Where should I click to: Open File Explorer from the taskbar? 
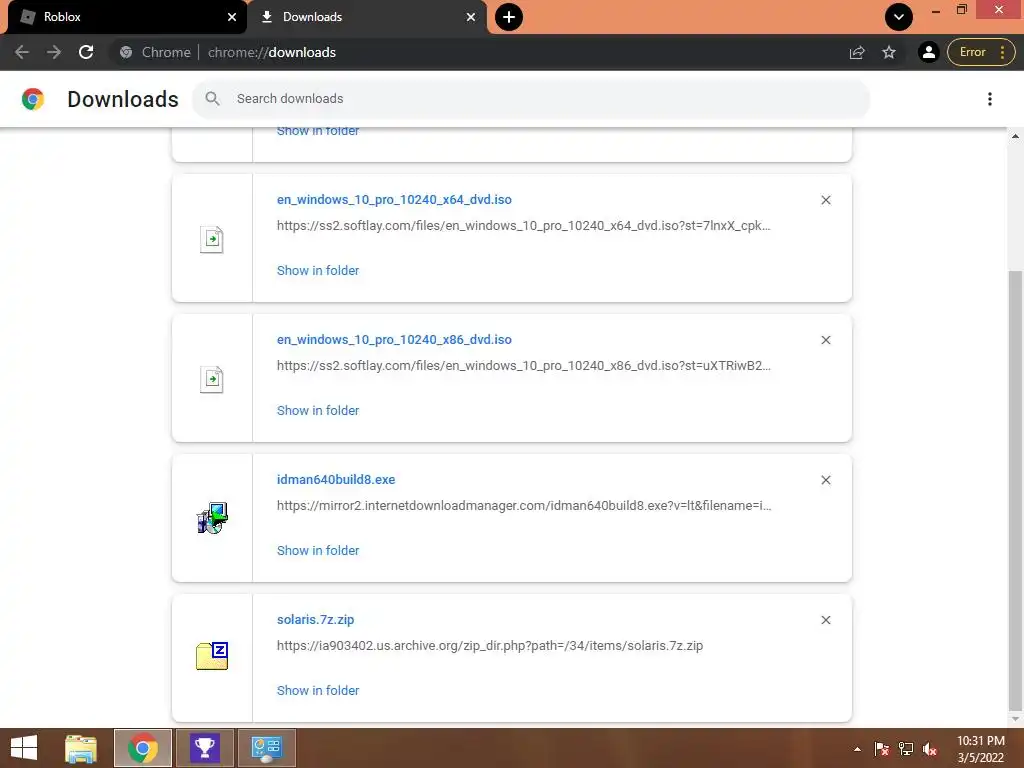[81, 748]
